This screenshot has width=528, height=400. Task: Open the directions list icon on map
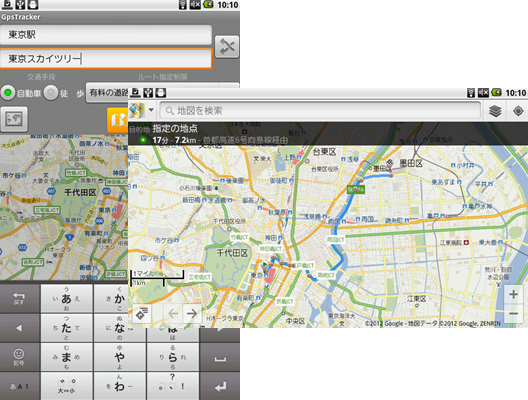coord(142,314)
